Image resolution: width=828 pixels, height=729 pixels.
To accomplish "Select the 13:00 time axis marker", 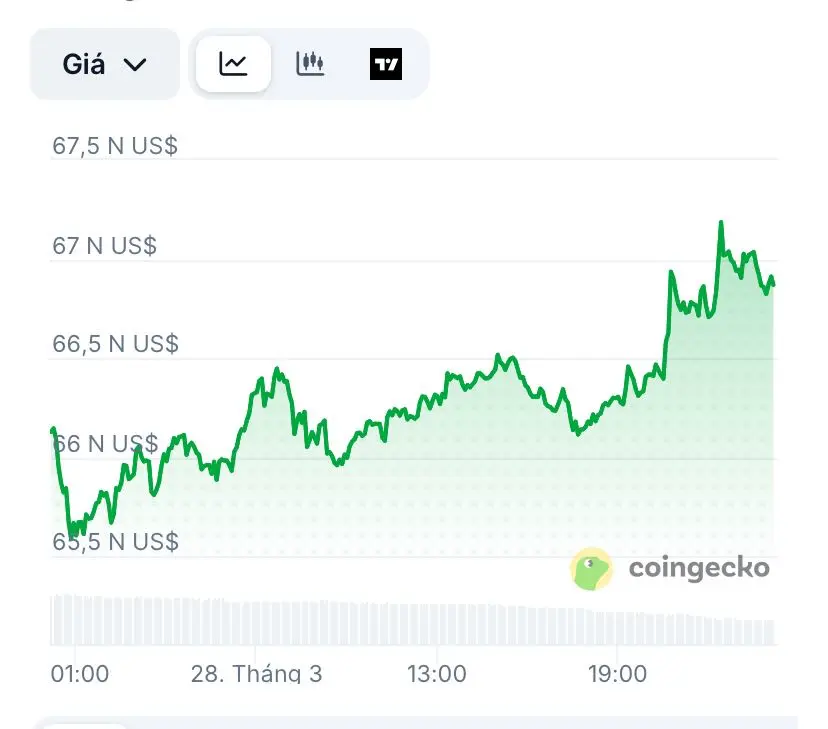I will point(436,674).
